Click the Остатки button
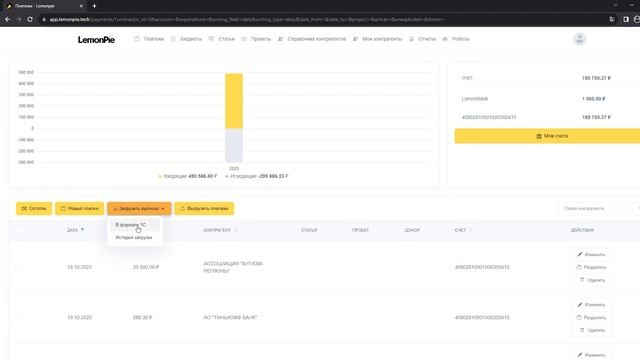 pyautogui.click(x=34, y=209)
